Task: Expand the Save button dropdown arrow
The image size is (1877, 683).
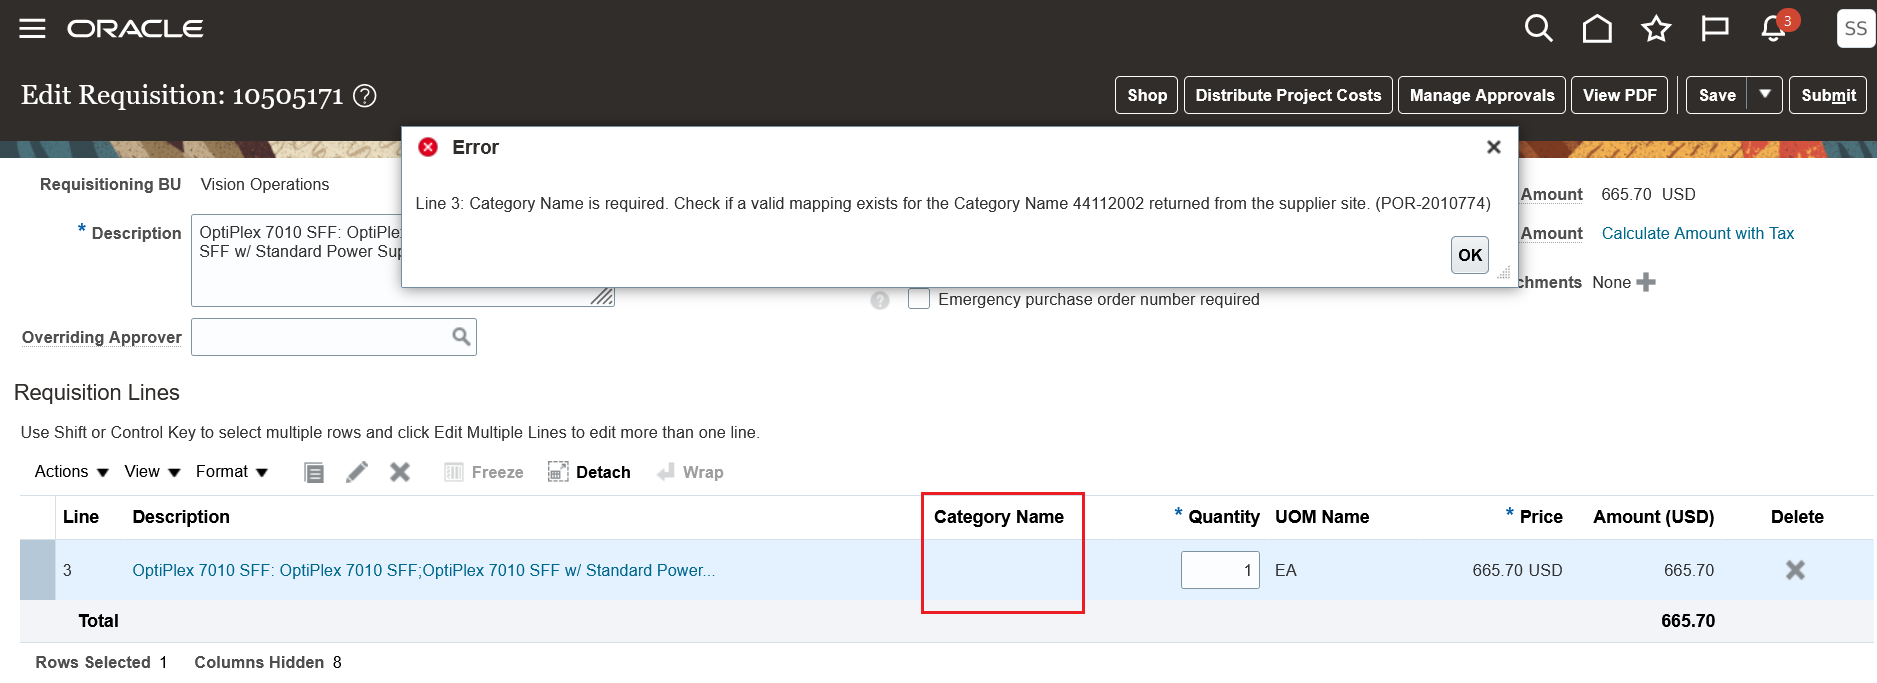Action: 1765,95
